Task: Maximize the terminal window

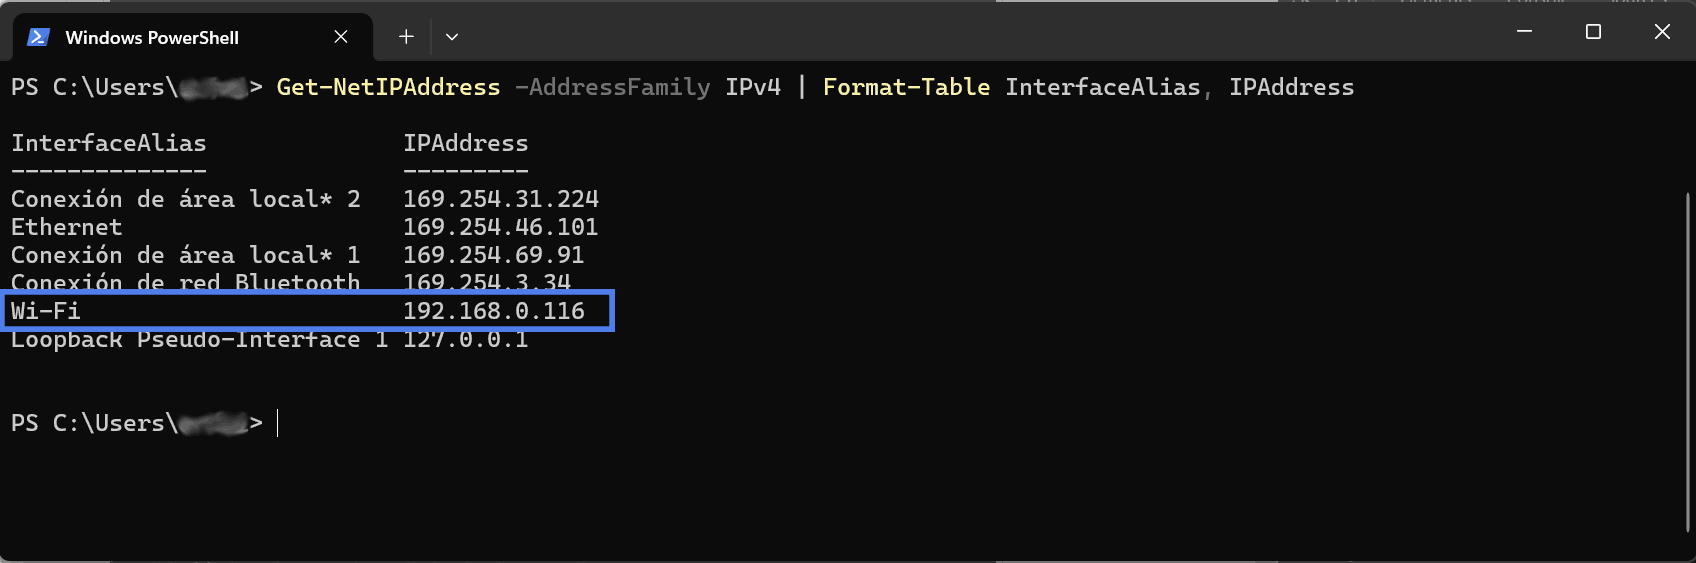Action: click(x=1593, y=32)
